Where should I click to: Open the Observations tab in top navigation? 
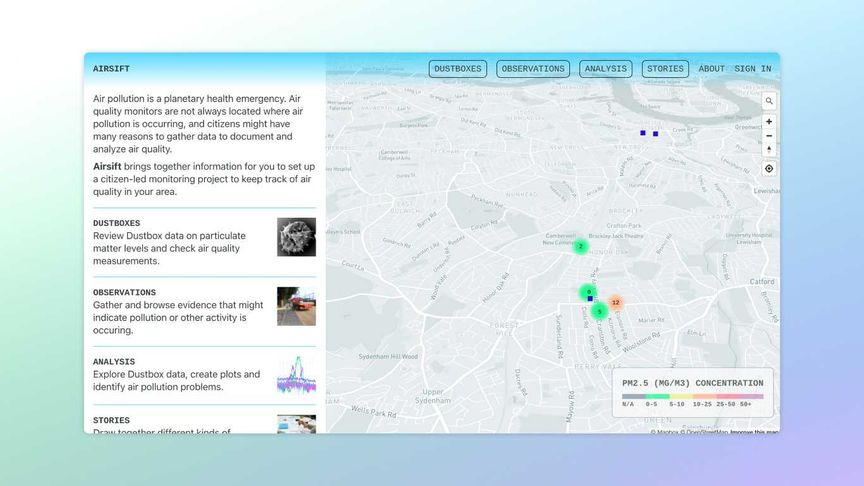tap(533, 69)
